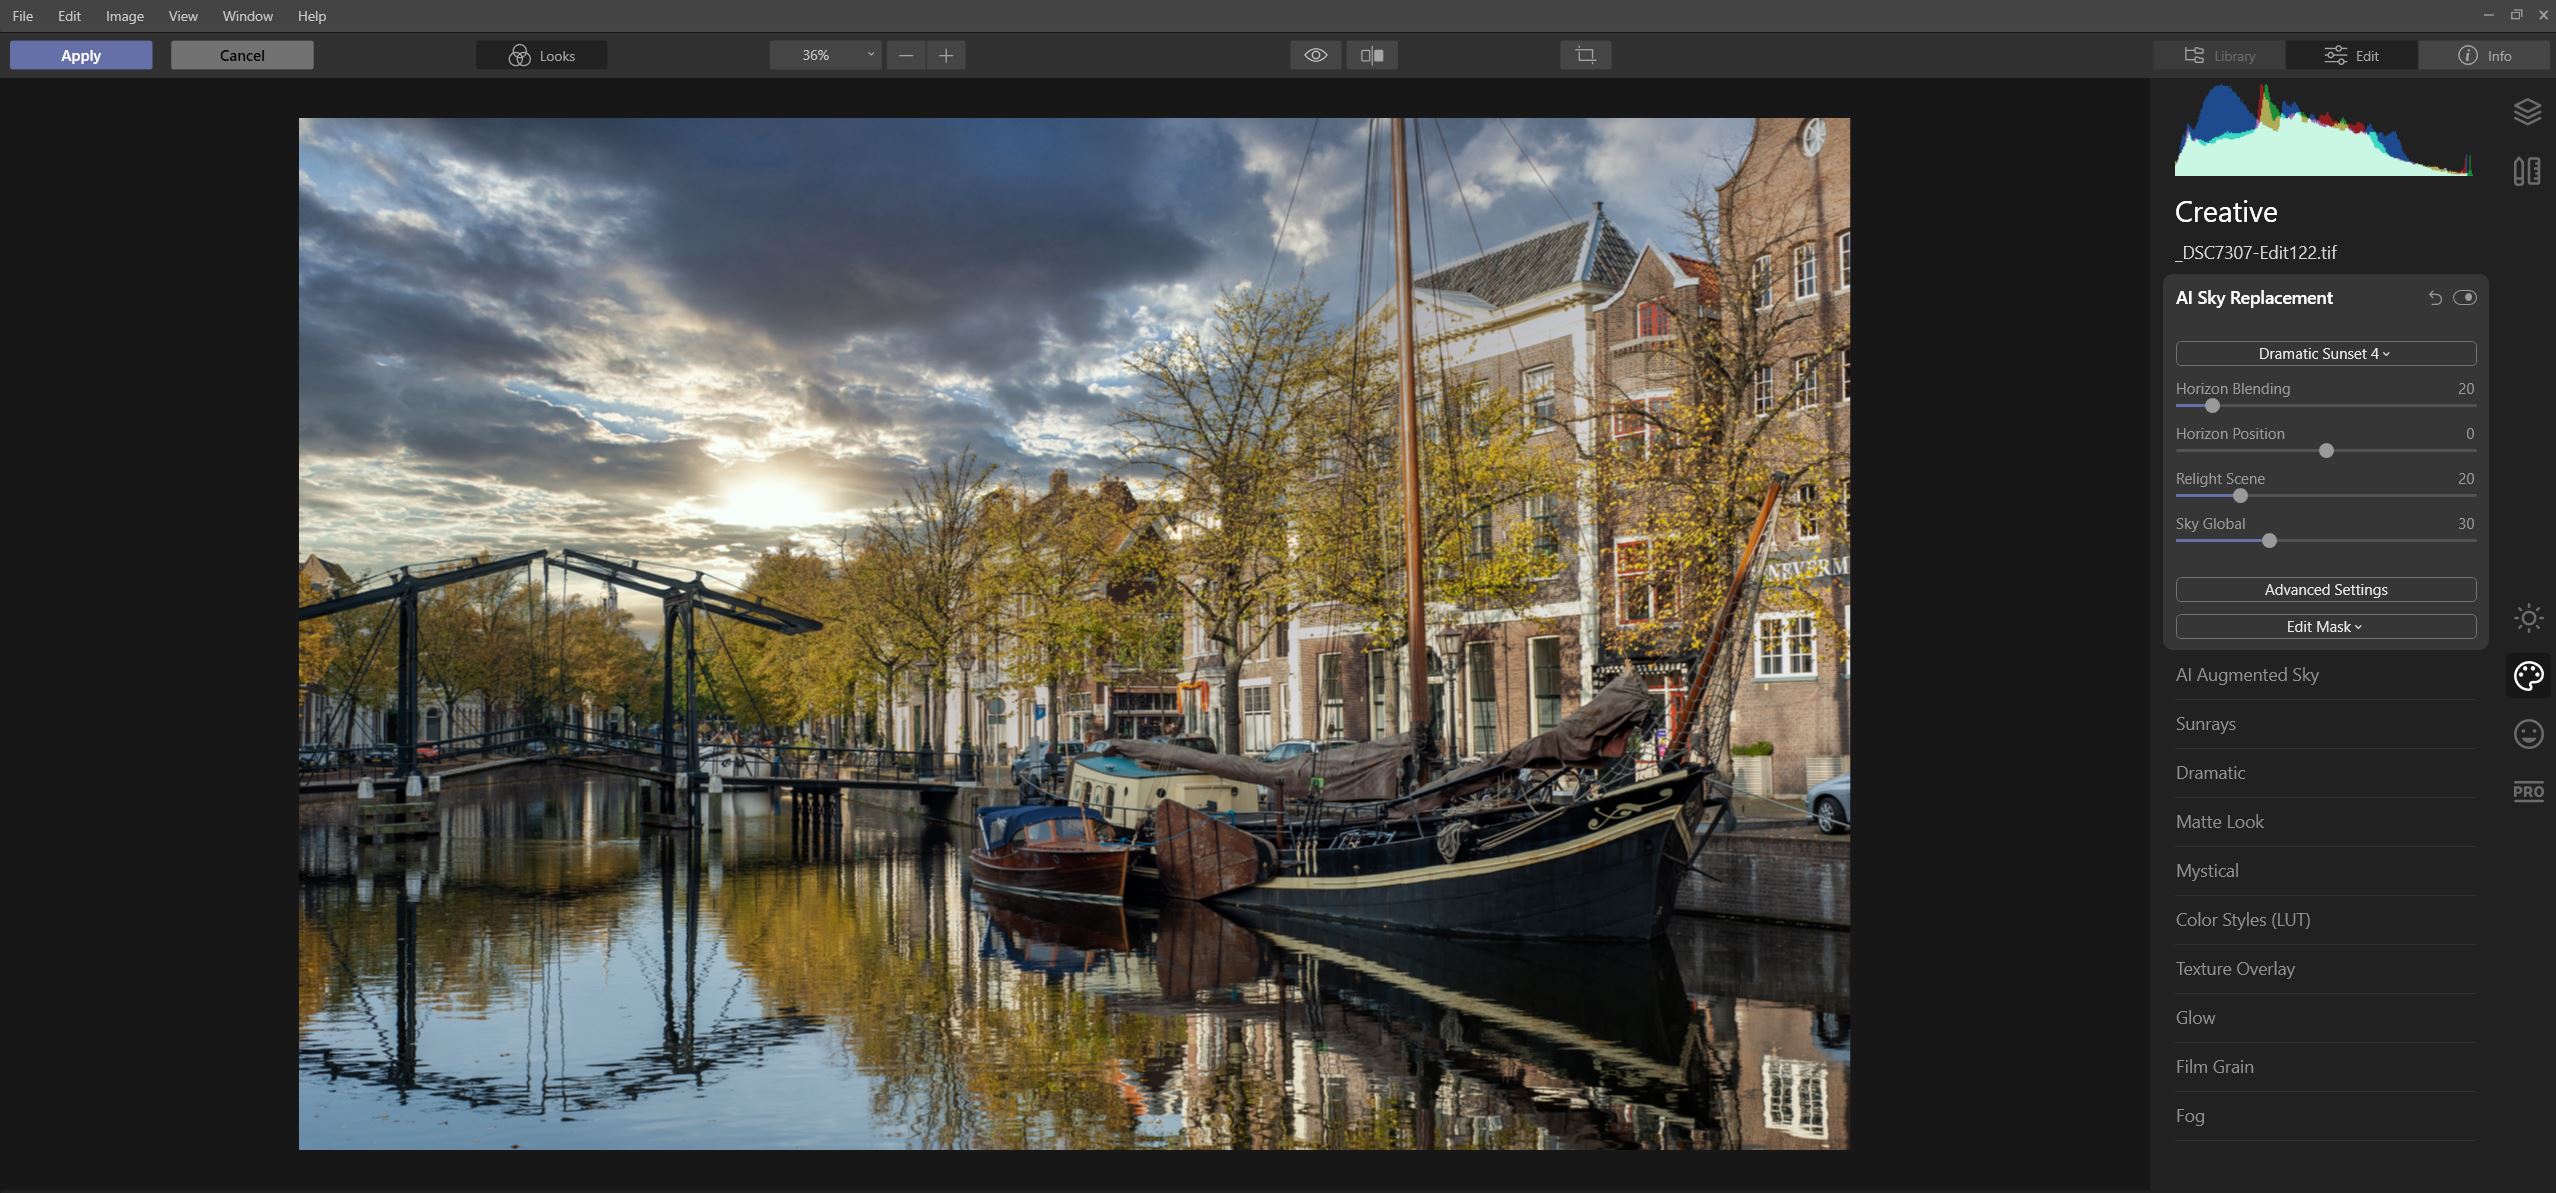
Task: Open the Essentials sun icon
Action: pyautogui.click(x=2528, y=618)
